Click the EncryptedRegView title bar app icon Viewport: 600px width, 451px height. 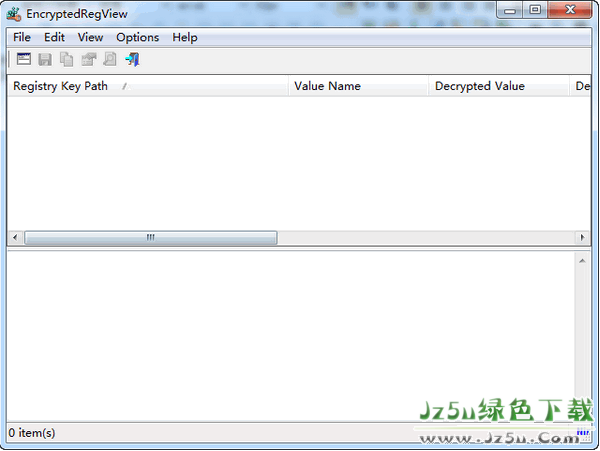coord(14,14)
